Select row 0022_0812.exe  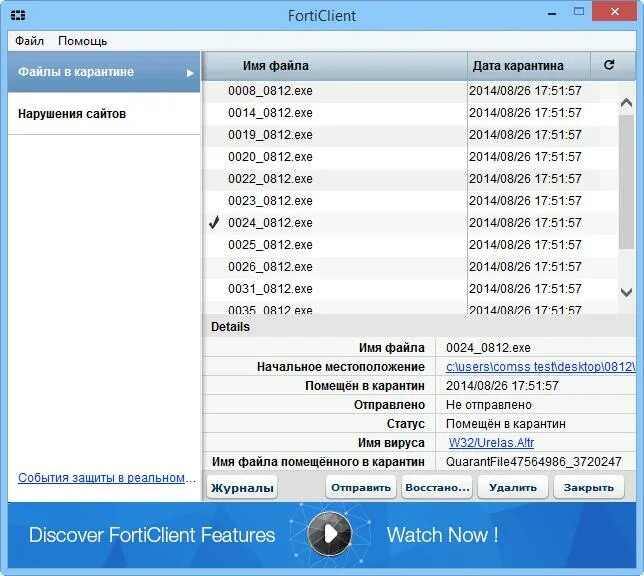pyautogui.click(x=411, y=179)
